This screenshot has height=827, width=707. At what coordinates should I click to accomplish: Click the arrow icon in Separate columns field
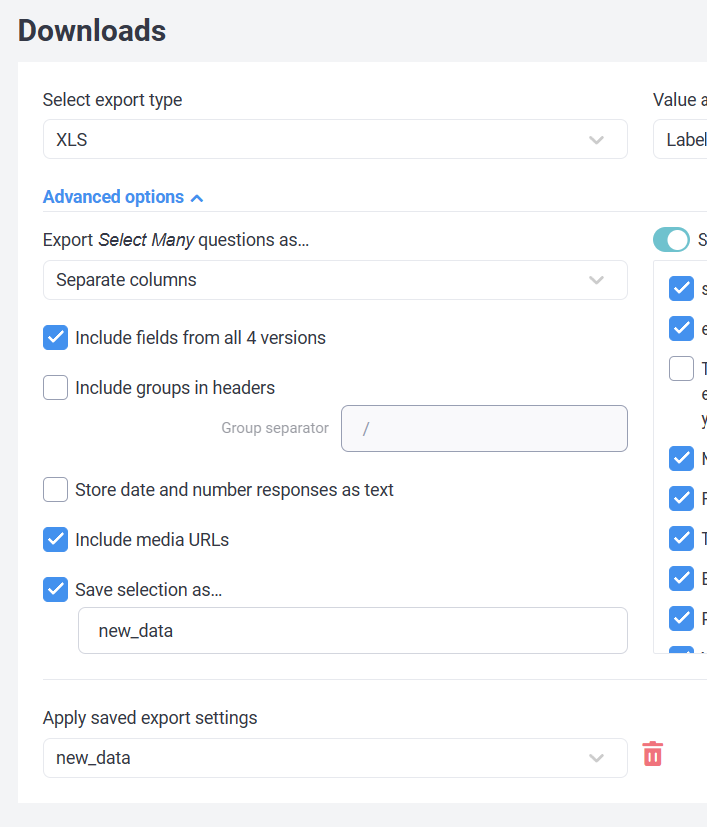[x=597, y=280]
